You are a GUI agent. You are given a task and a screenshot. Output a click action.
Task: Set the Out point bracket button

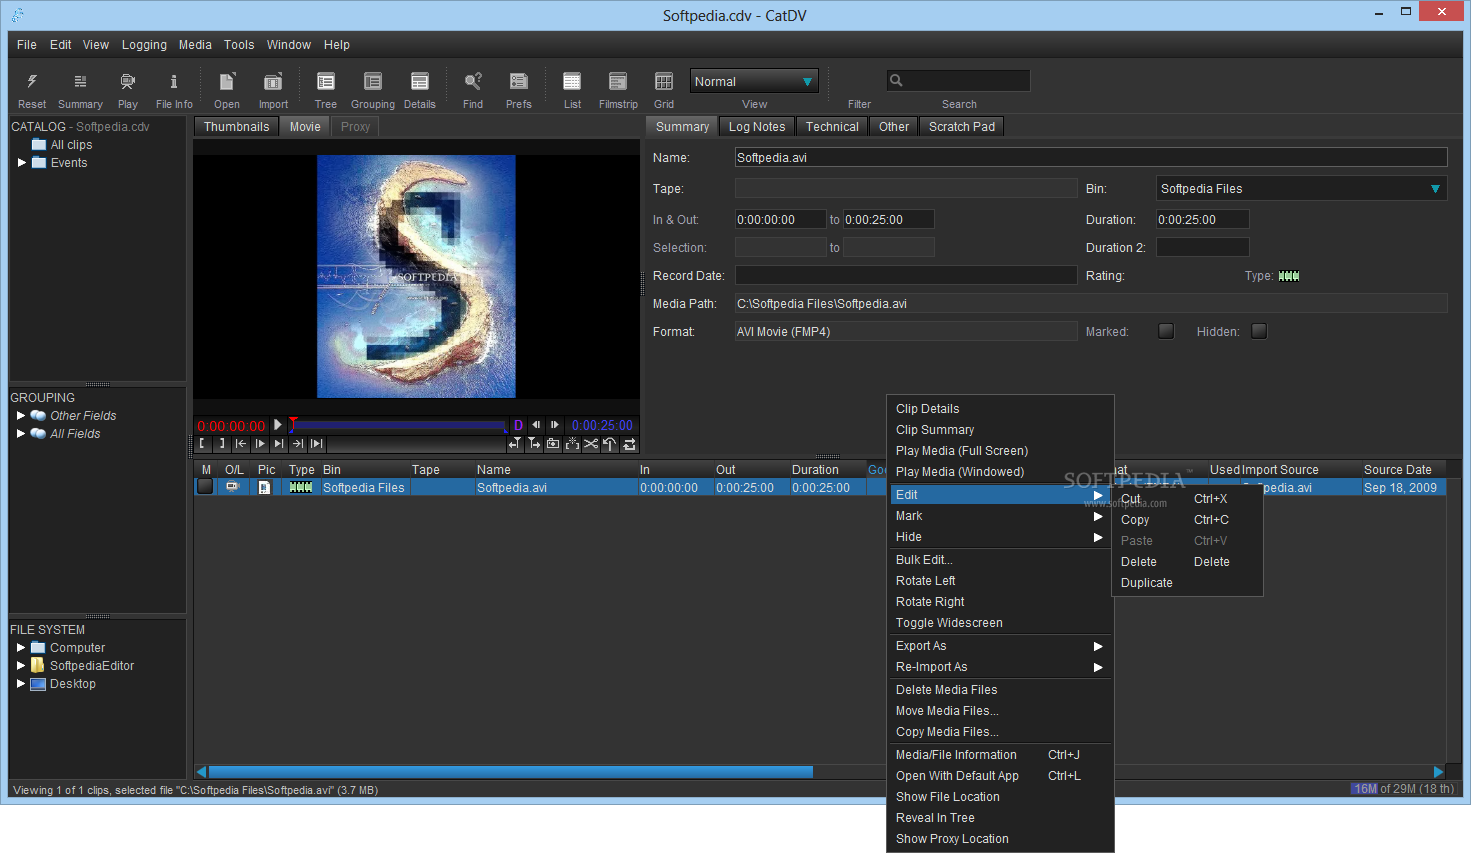coord(222,444)
